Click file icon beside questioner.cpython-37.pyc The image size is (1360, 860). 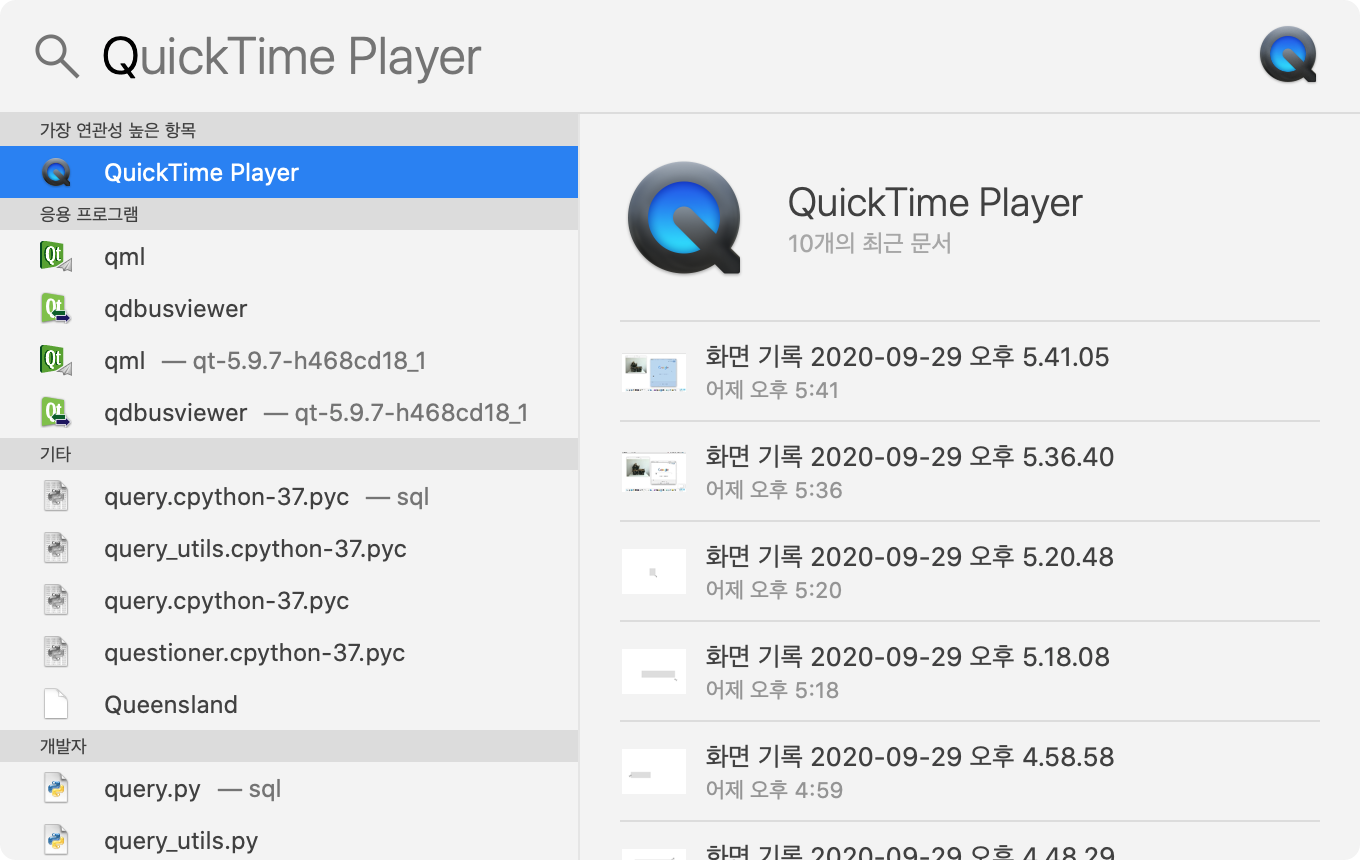coord(56,652)
